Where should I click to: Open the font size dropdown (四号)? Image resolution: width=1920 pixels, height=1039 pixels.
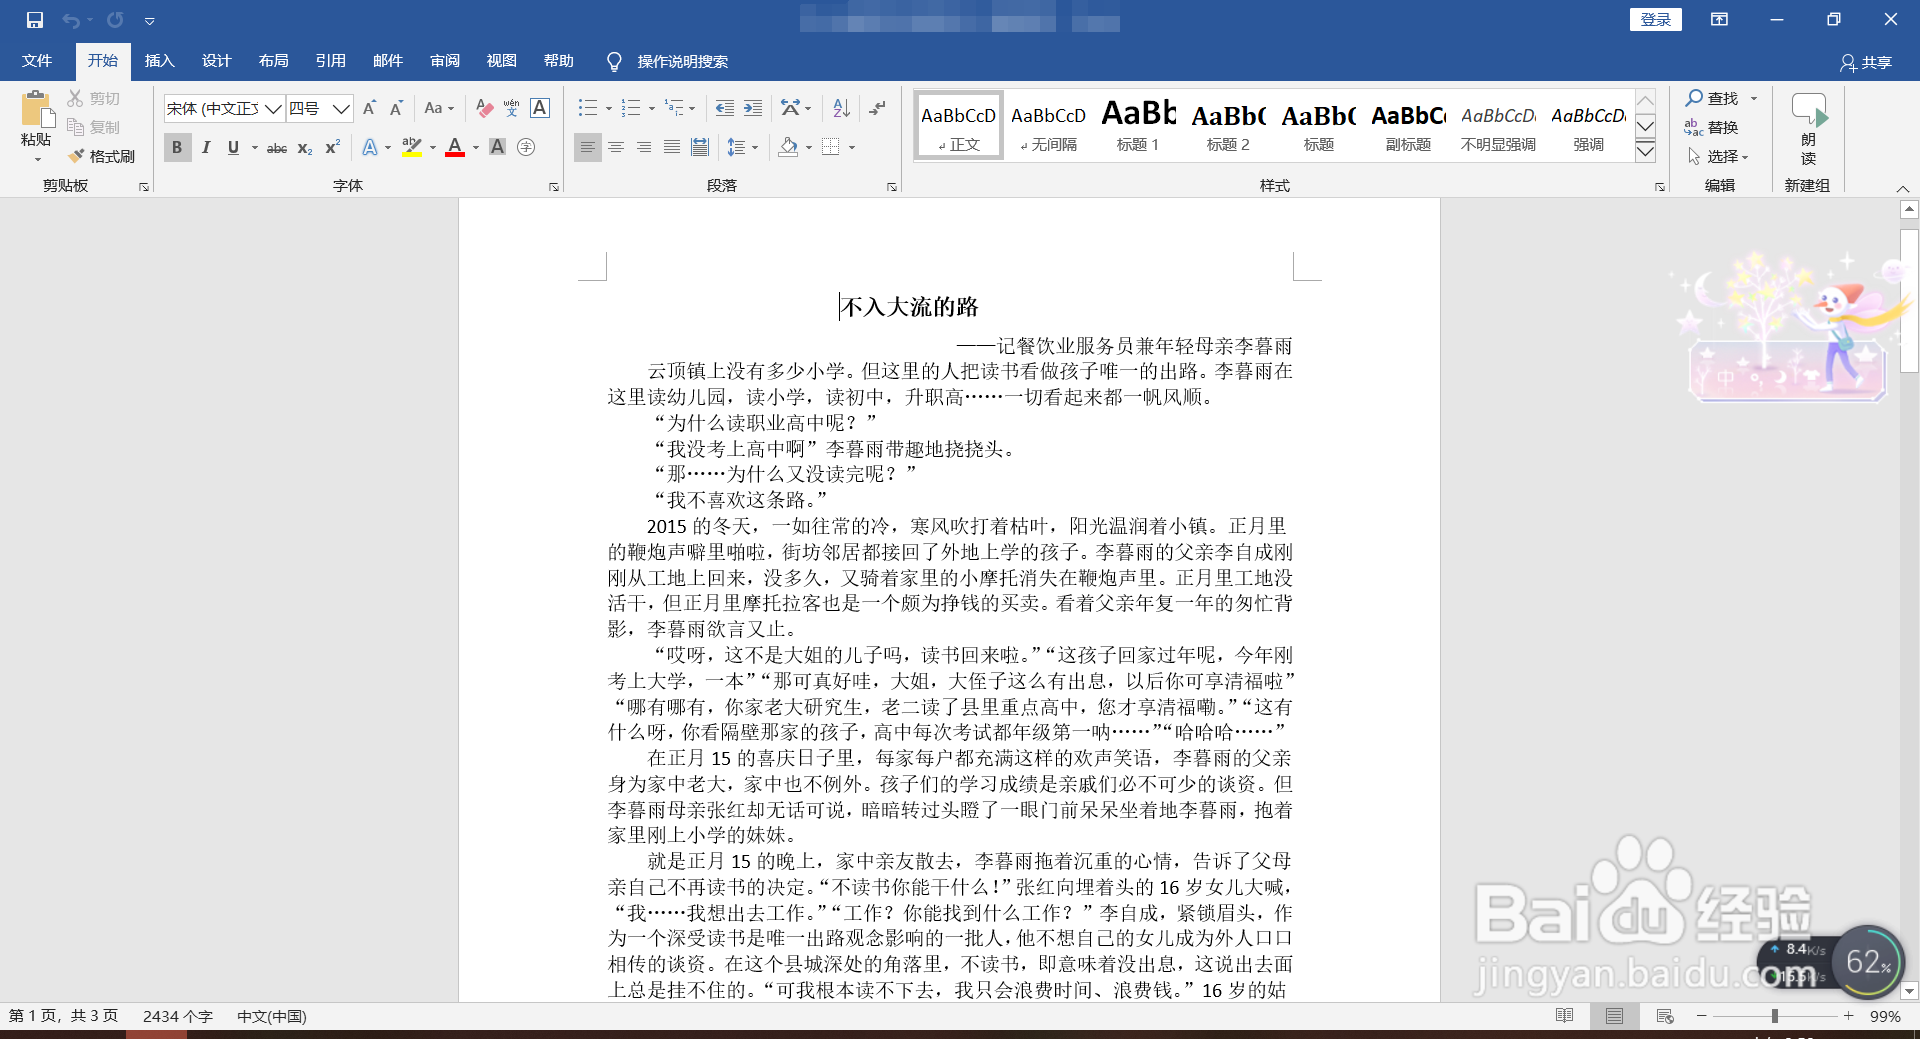click(x=341, y=108)
